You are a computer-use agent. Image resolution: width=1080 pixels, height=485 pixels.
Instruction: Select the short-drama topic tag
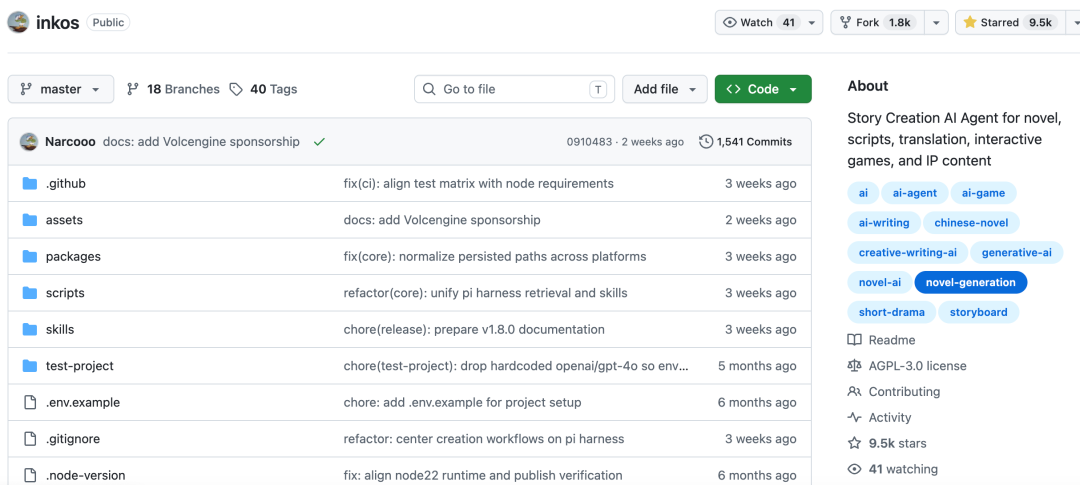point(891,312)
